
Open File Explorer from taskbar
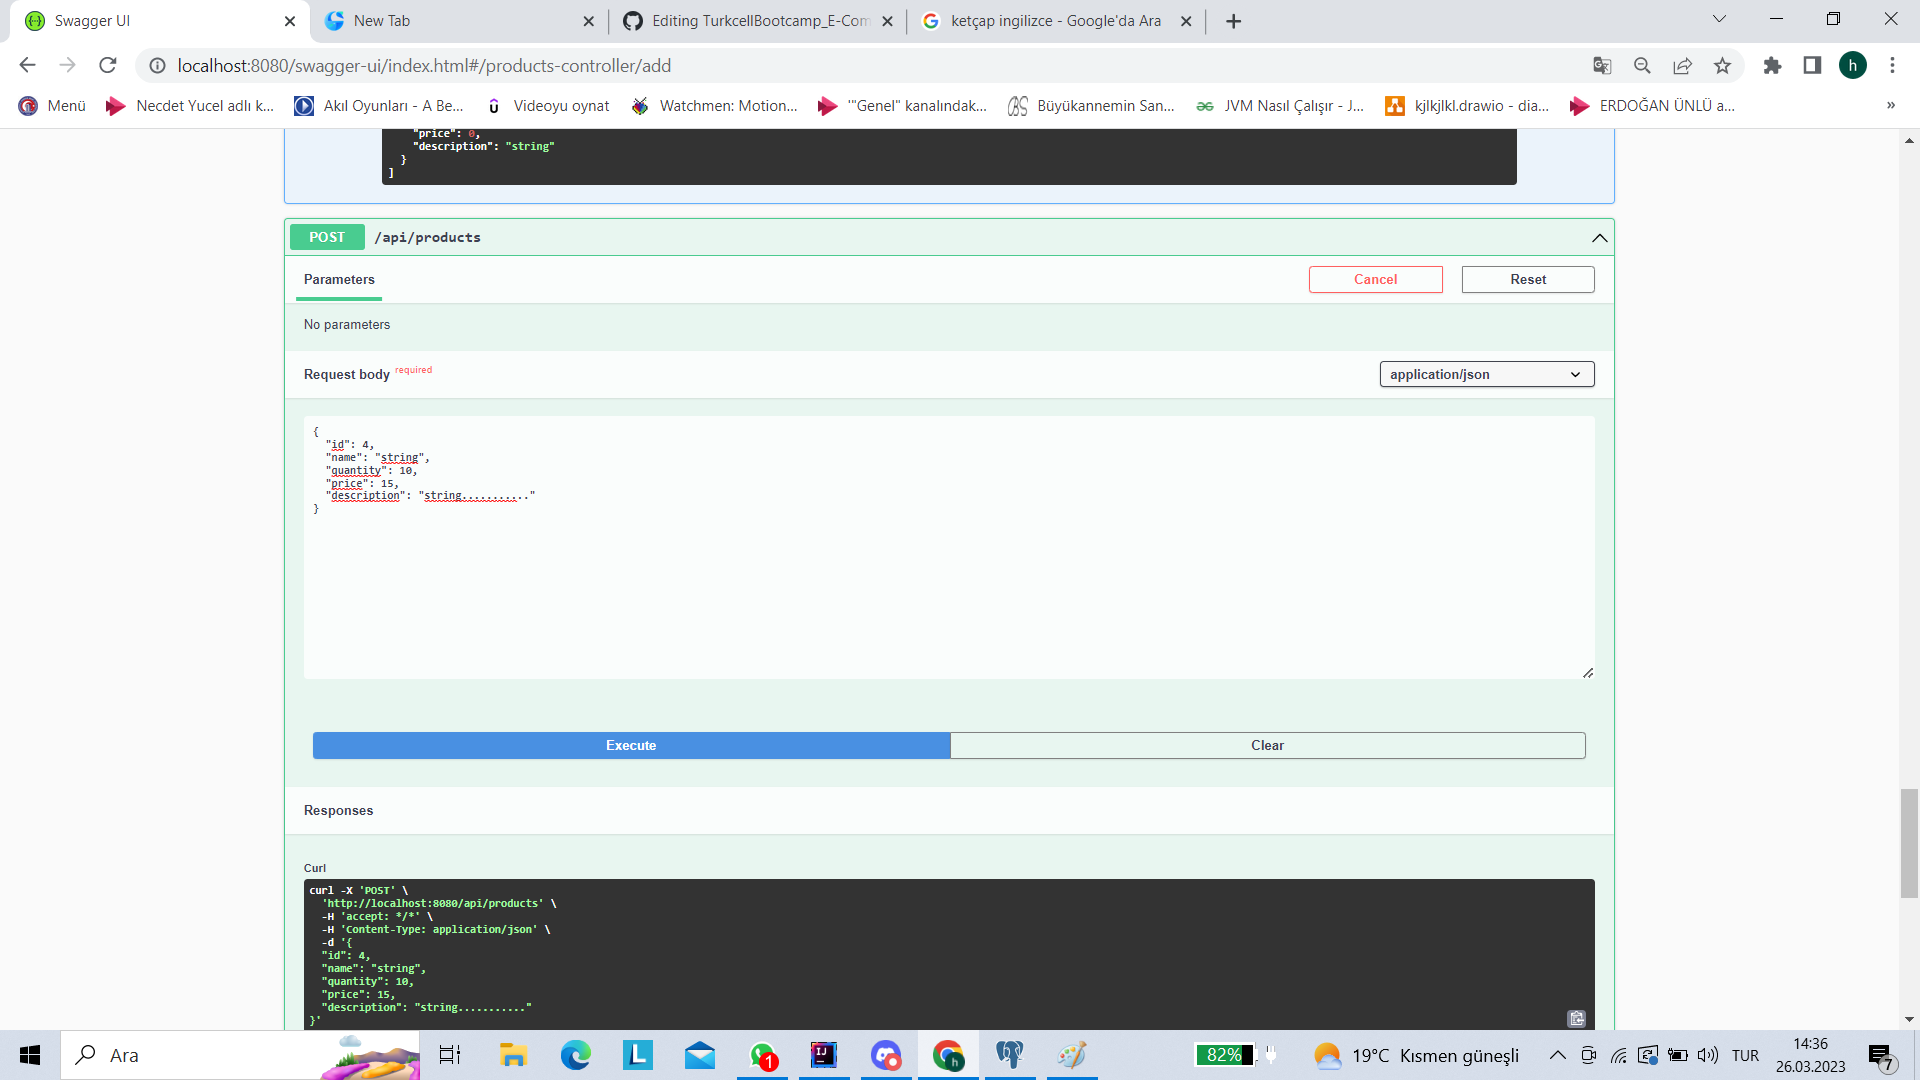coord(513,1055)
